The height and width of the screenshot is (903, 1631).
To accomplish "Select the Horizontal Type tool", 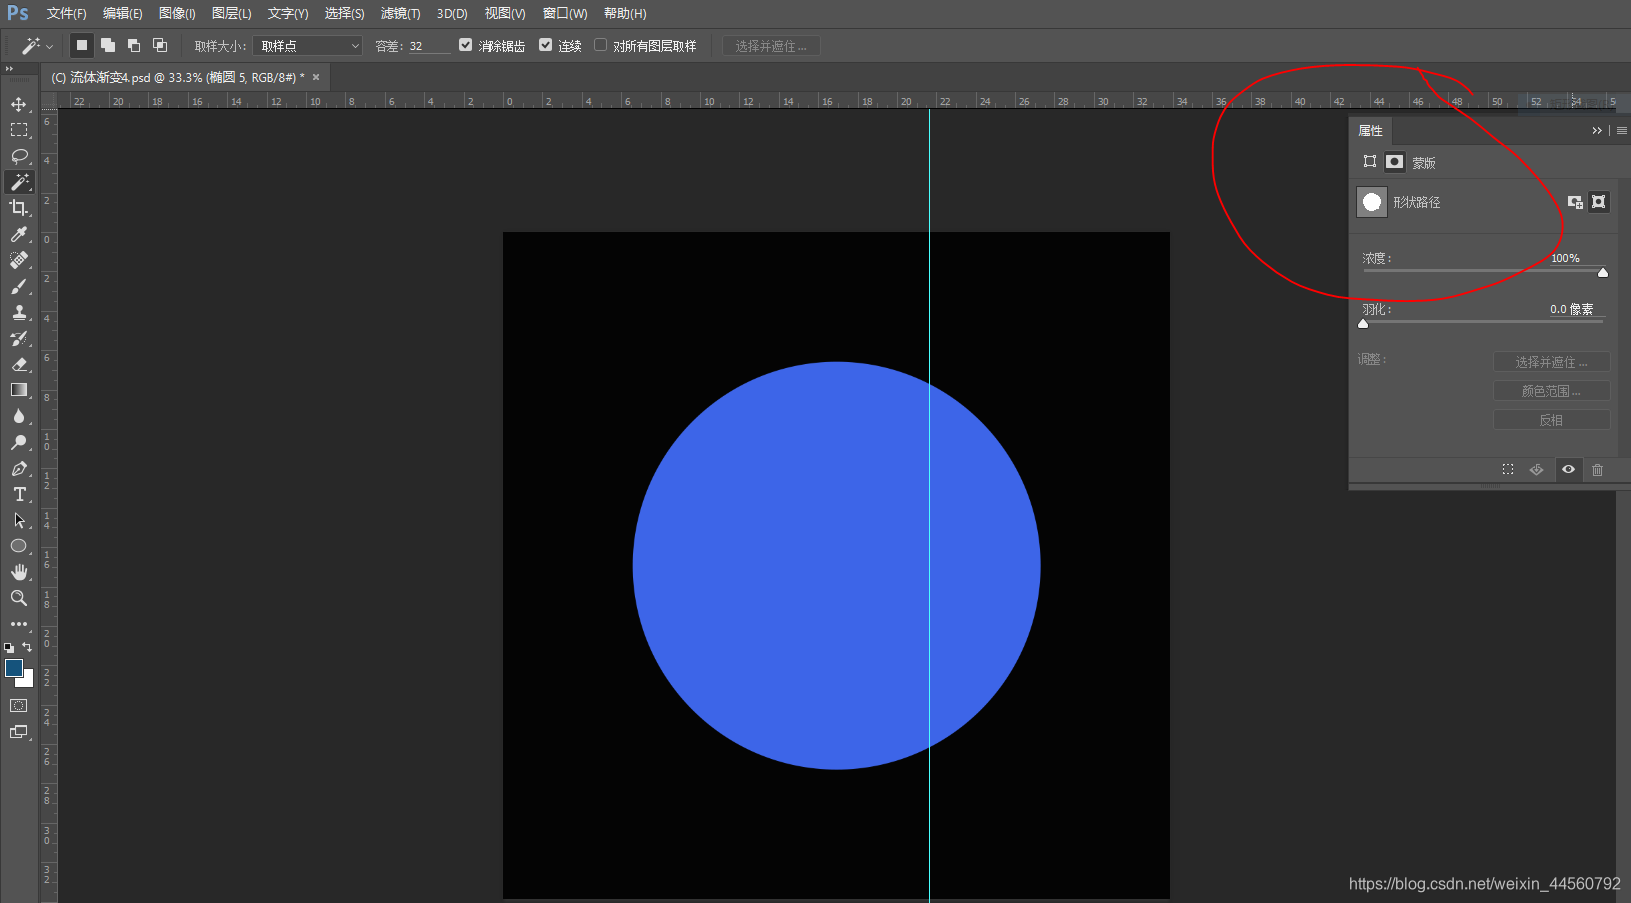I will [x=19, y=494].
